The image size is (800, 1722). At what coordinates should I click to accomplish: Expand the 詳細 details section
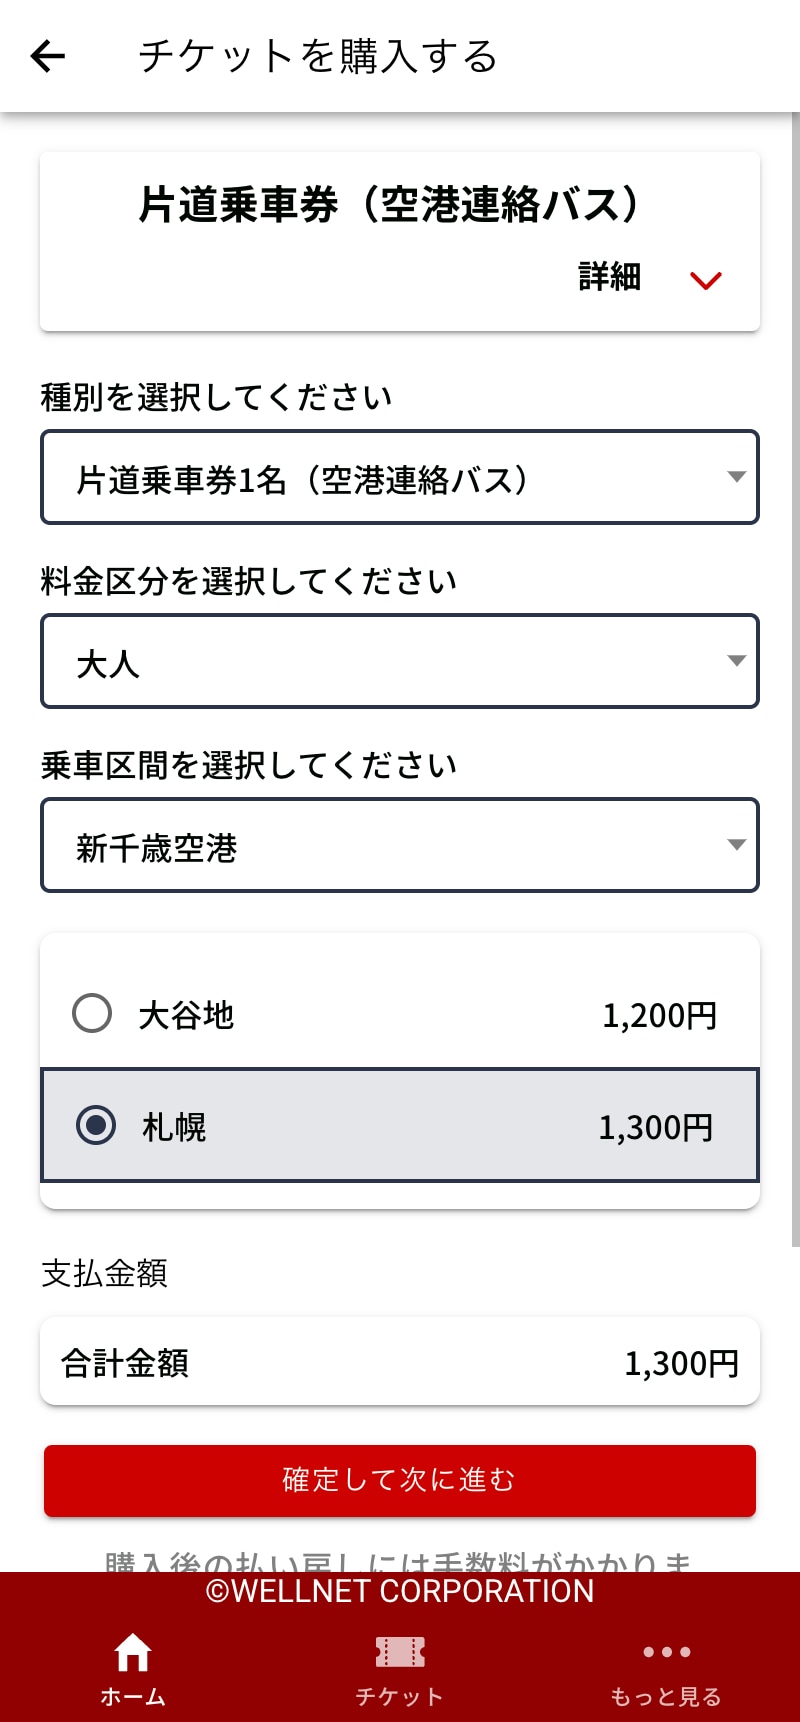610,277
